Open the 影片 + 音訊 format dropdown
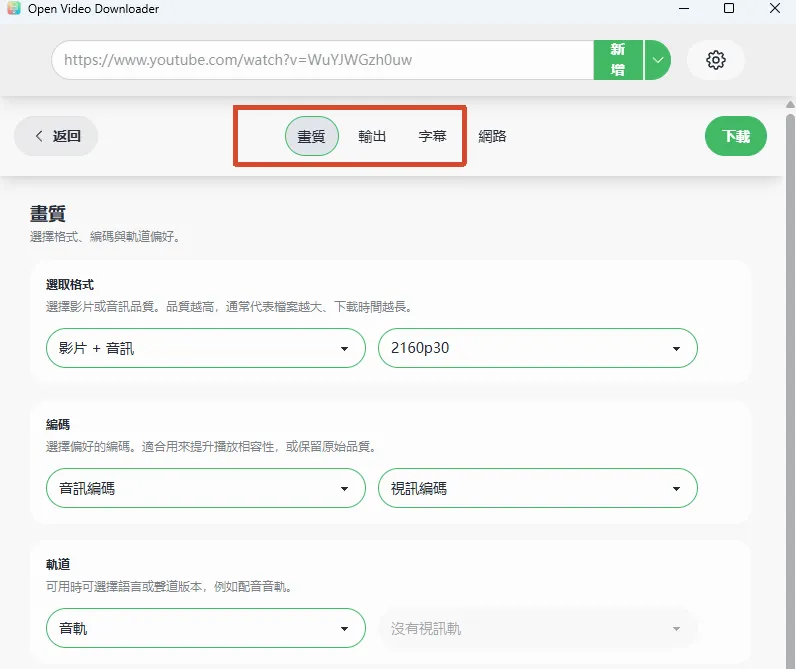The image size is (796, 669). 206,348
